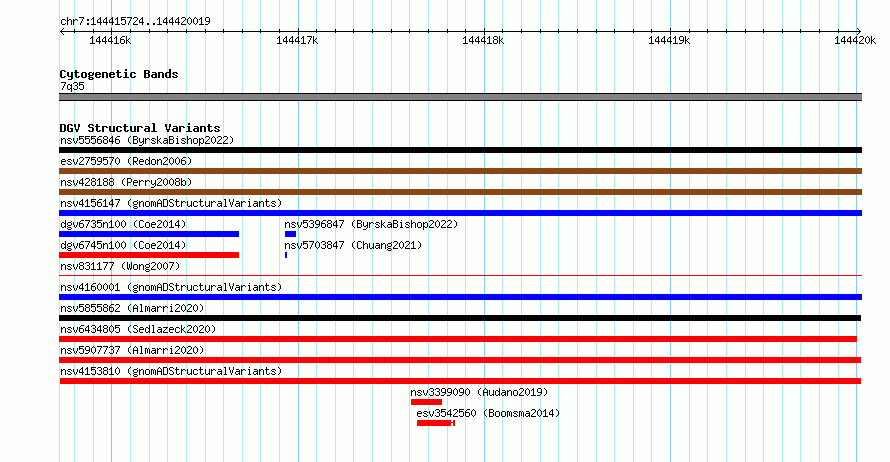The height and width of the screenshot is (462, 890).
Task: Open the nsv5396847 (ByrskaBishop2022) label
Action: click(x=371, y=224)
